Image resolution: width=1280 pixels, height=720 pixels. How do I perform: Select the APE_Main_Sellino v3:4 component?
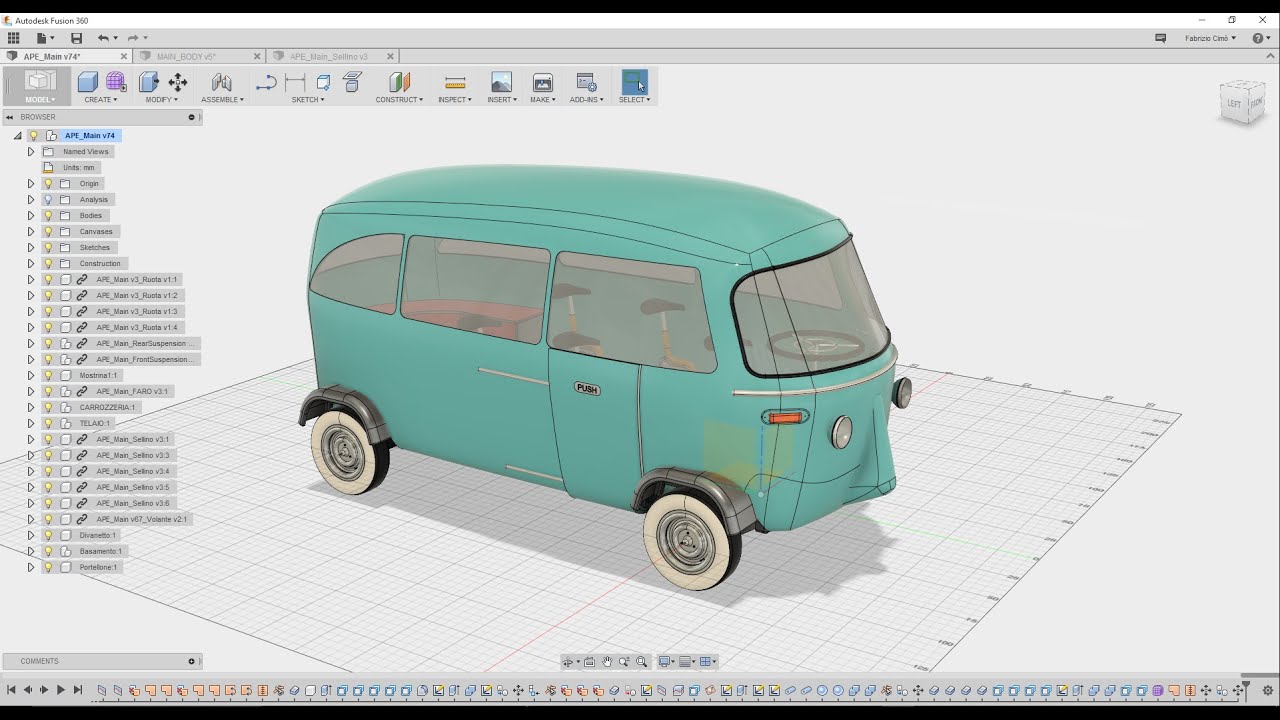132,472
